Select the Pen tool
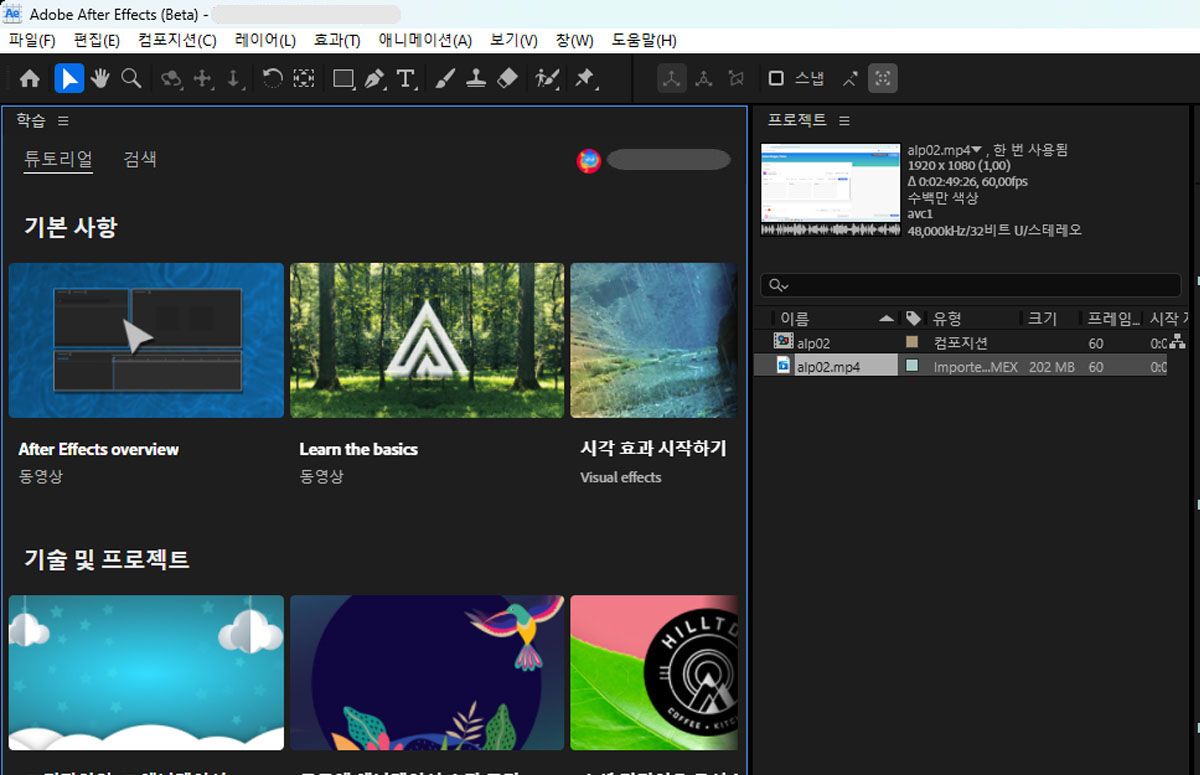This screenshot has height=775, width=1200. click(x=375, y=79)
